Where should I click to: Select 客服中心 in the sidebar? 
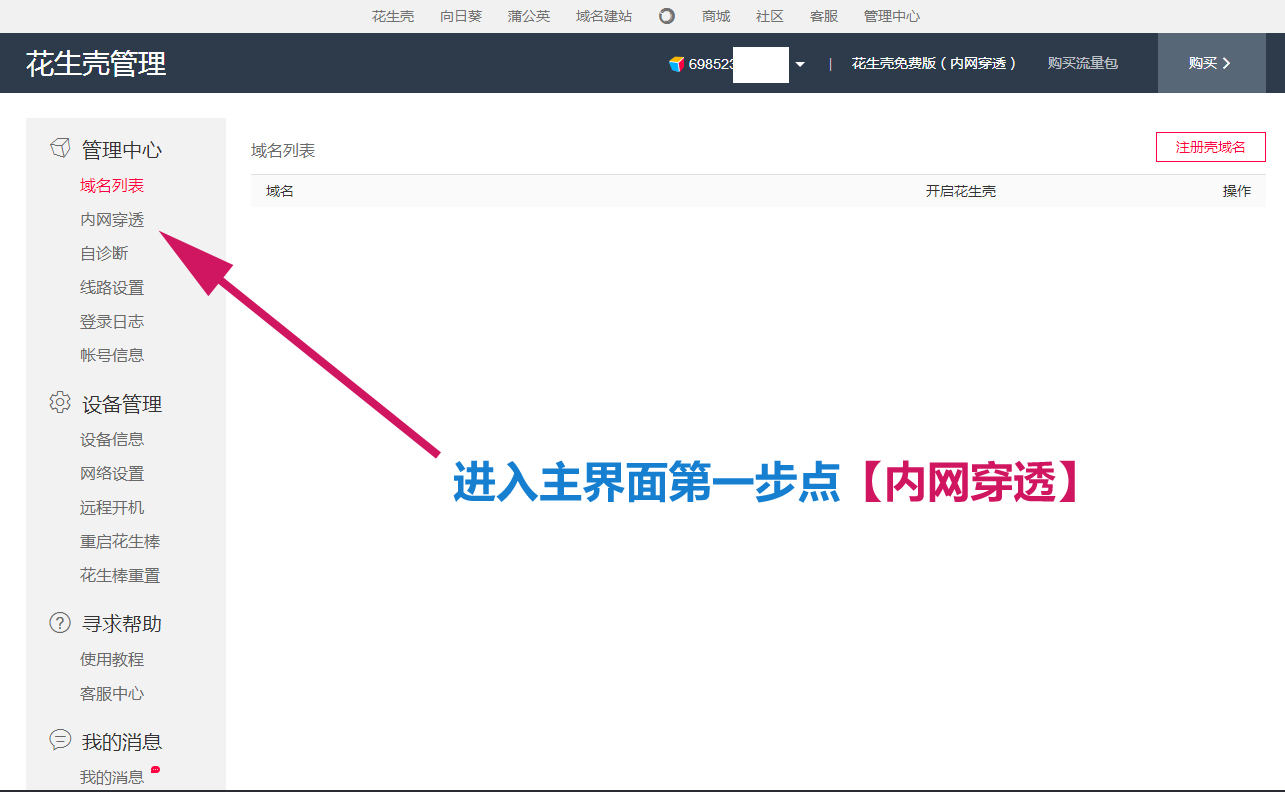pyautogui.click(x=112, y=694)
